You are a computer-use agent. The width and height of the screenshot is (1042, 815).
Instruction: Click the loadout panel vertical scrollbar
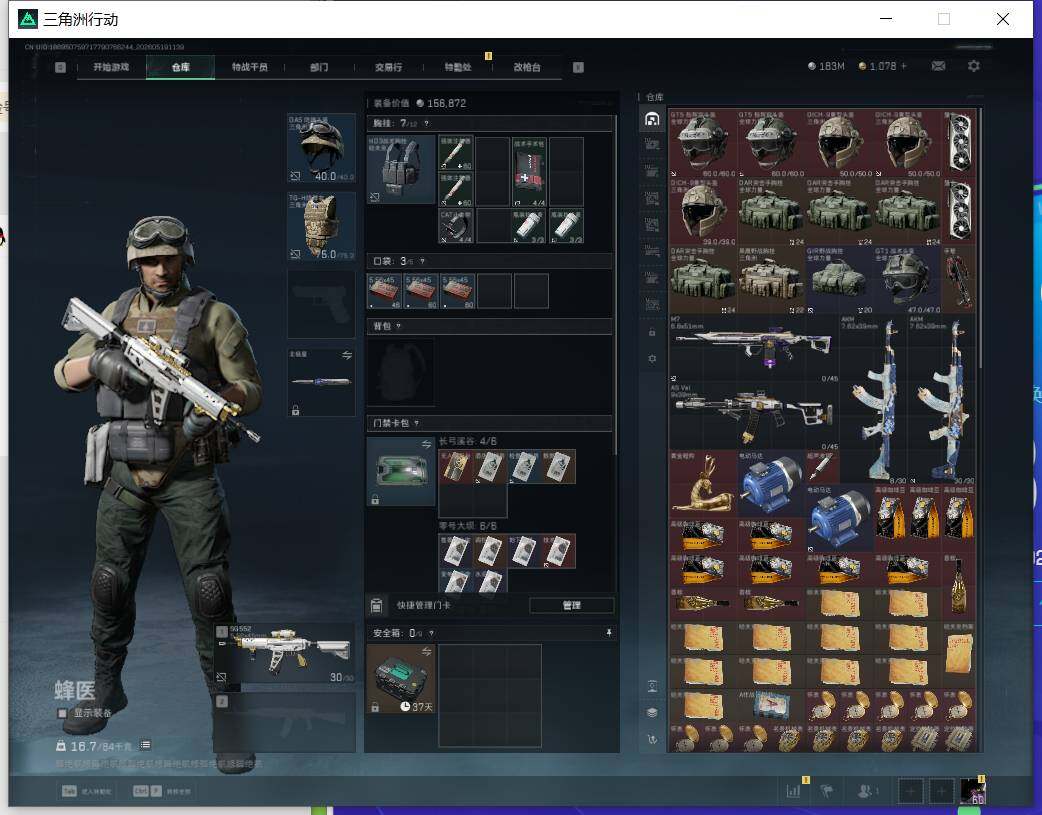[x=615, y=285]
